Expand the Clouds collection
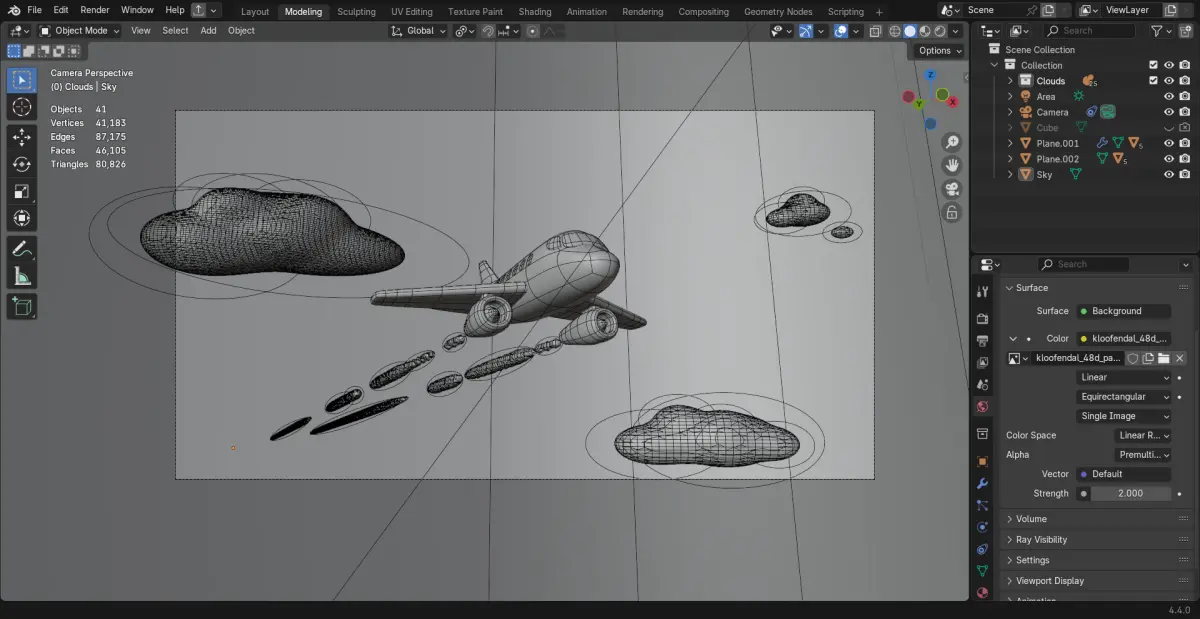 pyautogui.click(x=1010, y=81)
